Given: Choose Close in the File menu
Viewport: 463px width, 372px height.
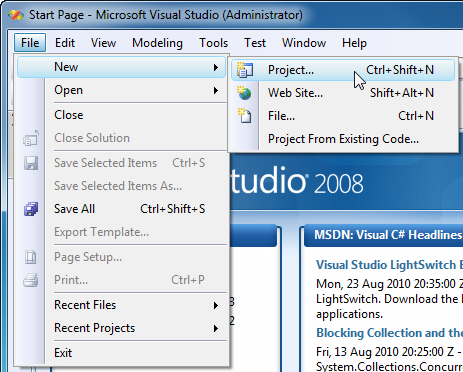Looking at the screenshot, I should [122, 115].
